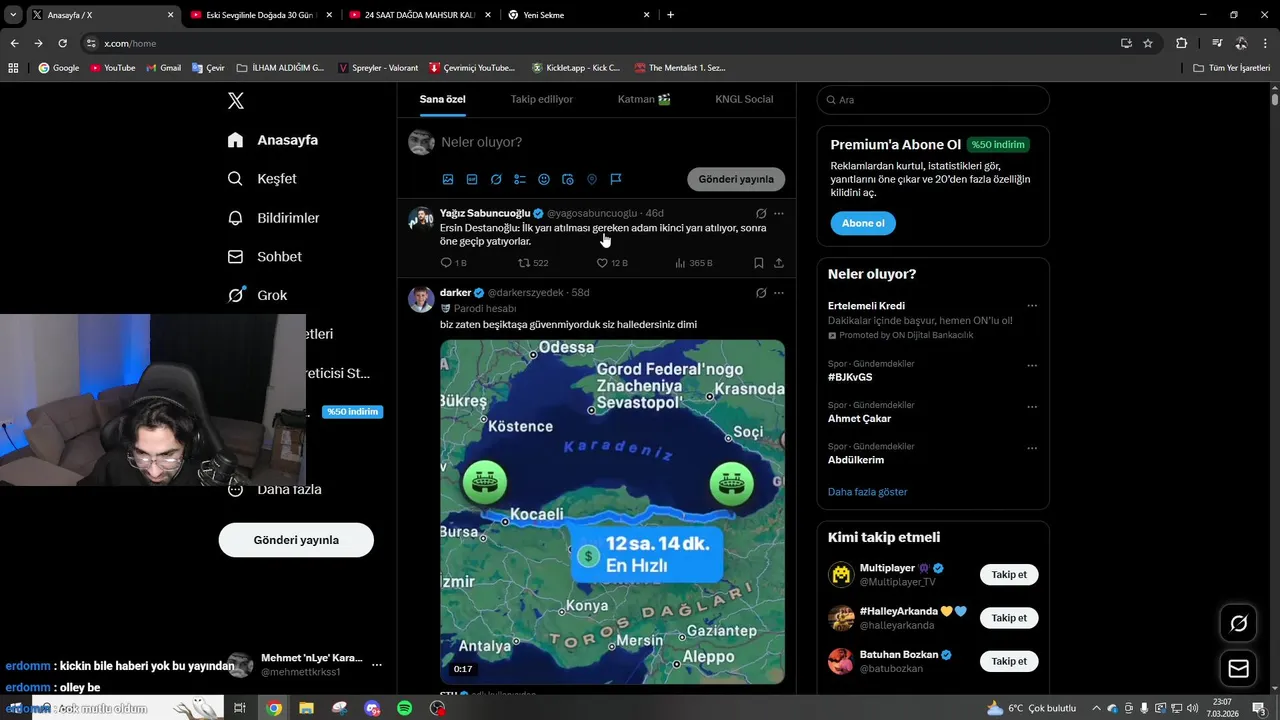Viewport: 1280px width, 720px height.
Task: Open the #BJKvGS trending topic
Action: pos(850,377)
